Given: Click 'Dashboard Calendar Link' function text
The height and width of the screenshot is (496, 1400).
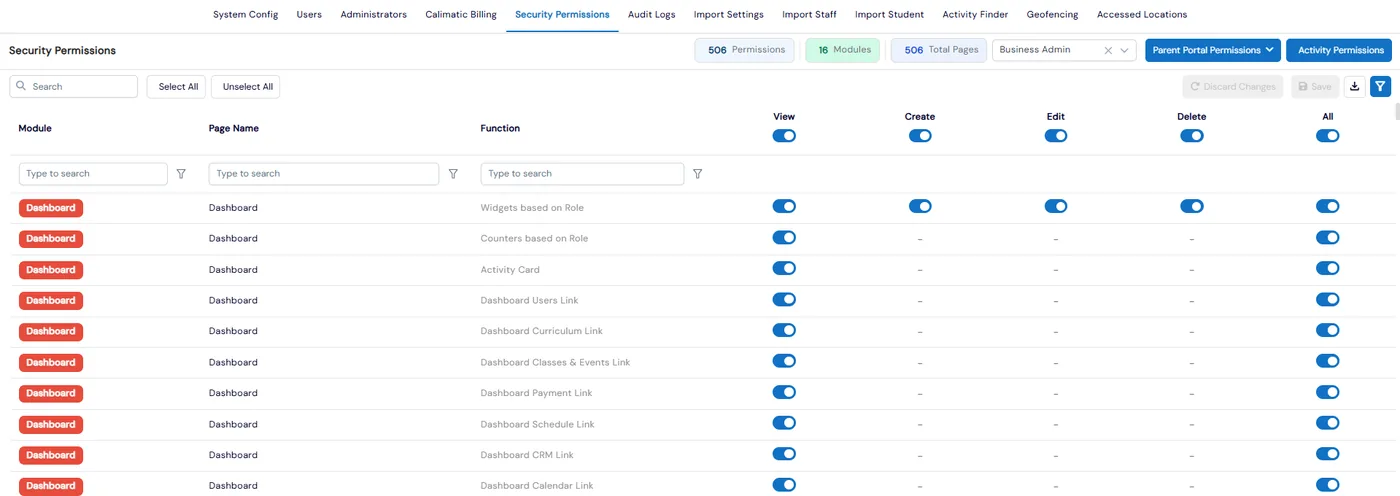Looking at the screenshot, I should (x=537, y=486).
